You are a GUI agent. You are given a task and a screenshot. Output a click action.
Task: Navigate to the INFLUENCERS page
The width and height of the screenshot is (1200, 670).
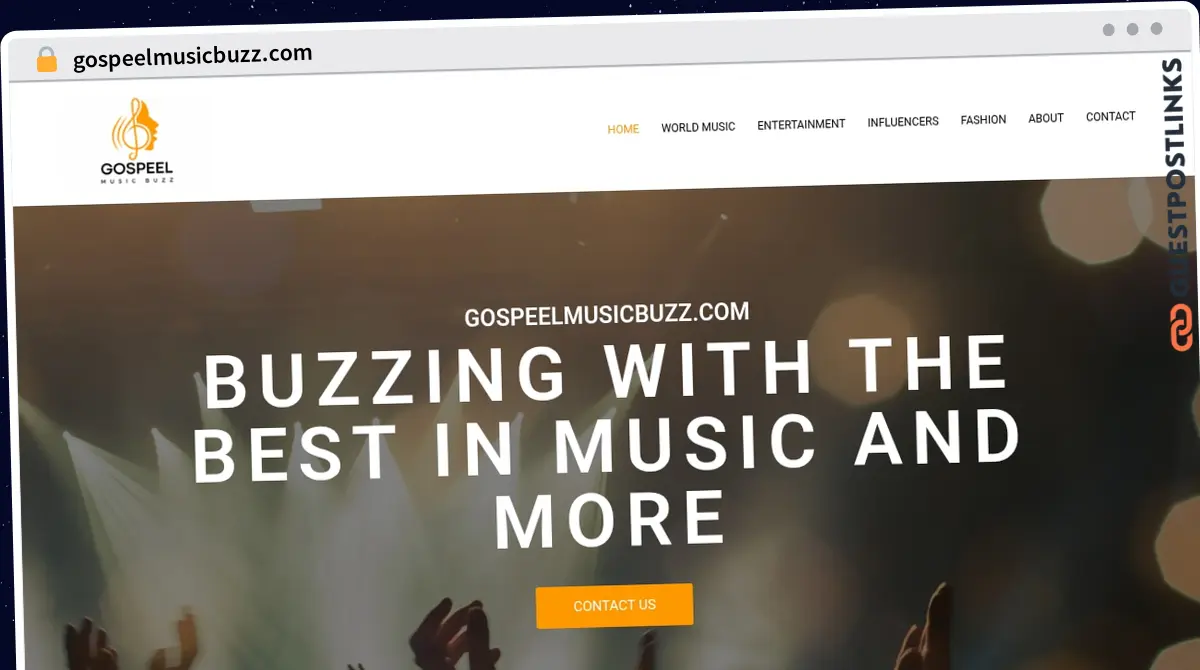pos(903,122)
